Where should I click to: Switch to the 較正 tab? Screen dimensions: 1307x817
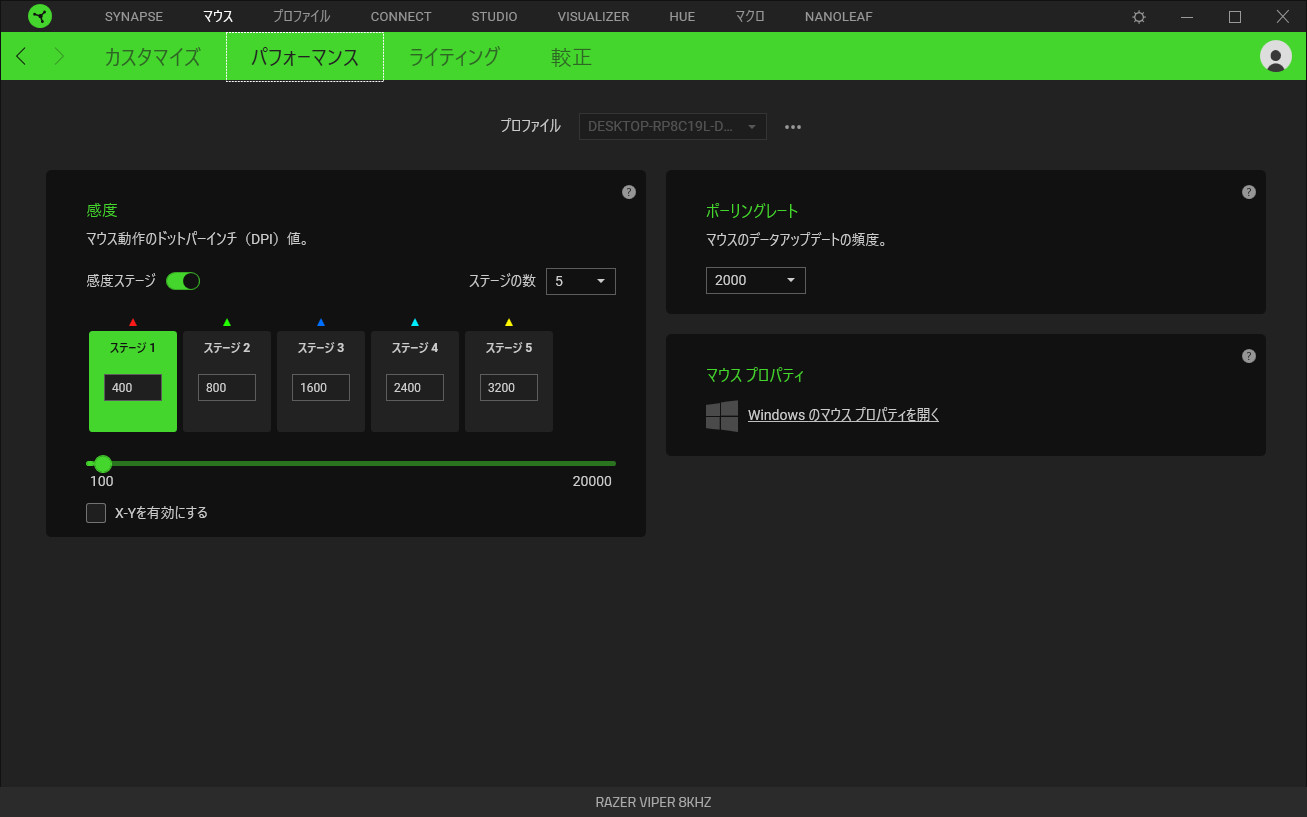click(572, 57)
